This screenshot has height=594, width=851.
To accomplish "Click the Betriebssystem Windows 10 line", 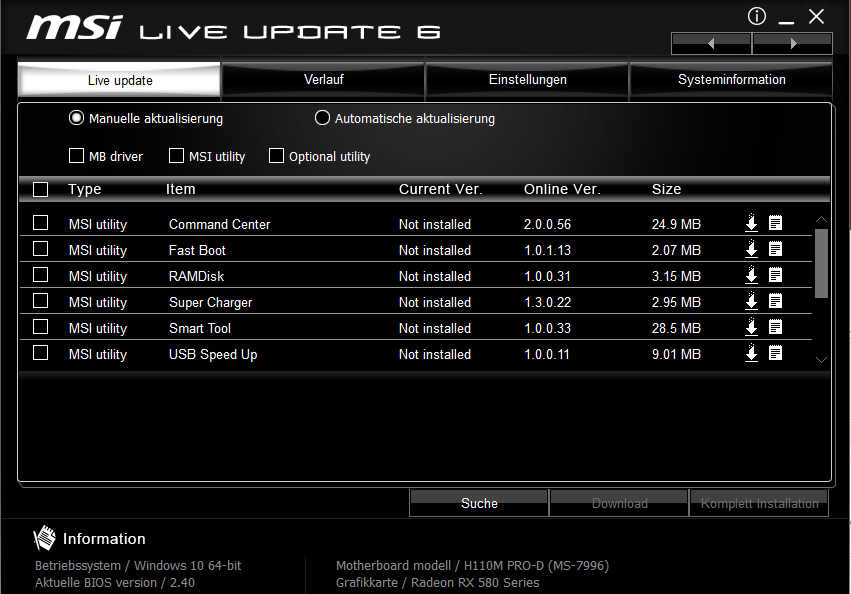I will click(x=138, y=566).
